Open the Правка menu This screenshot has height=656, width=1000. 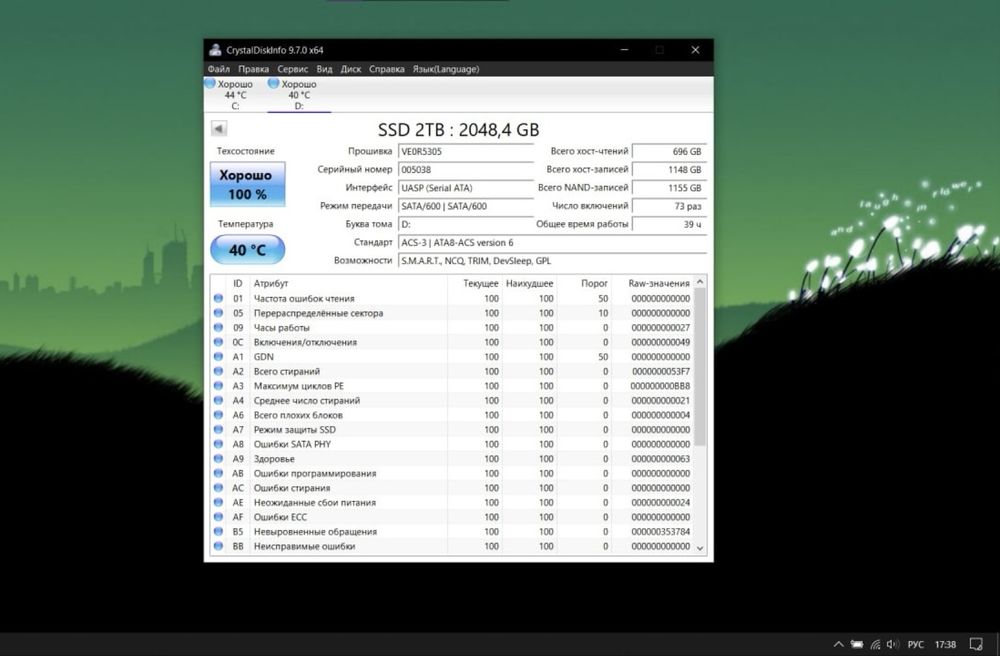253,69
